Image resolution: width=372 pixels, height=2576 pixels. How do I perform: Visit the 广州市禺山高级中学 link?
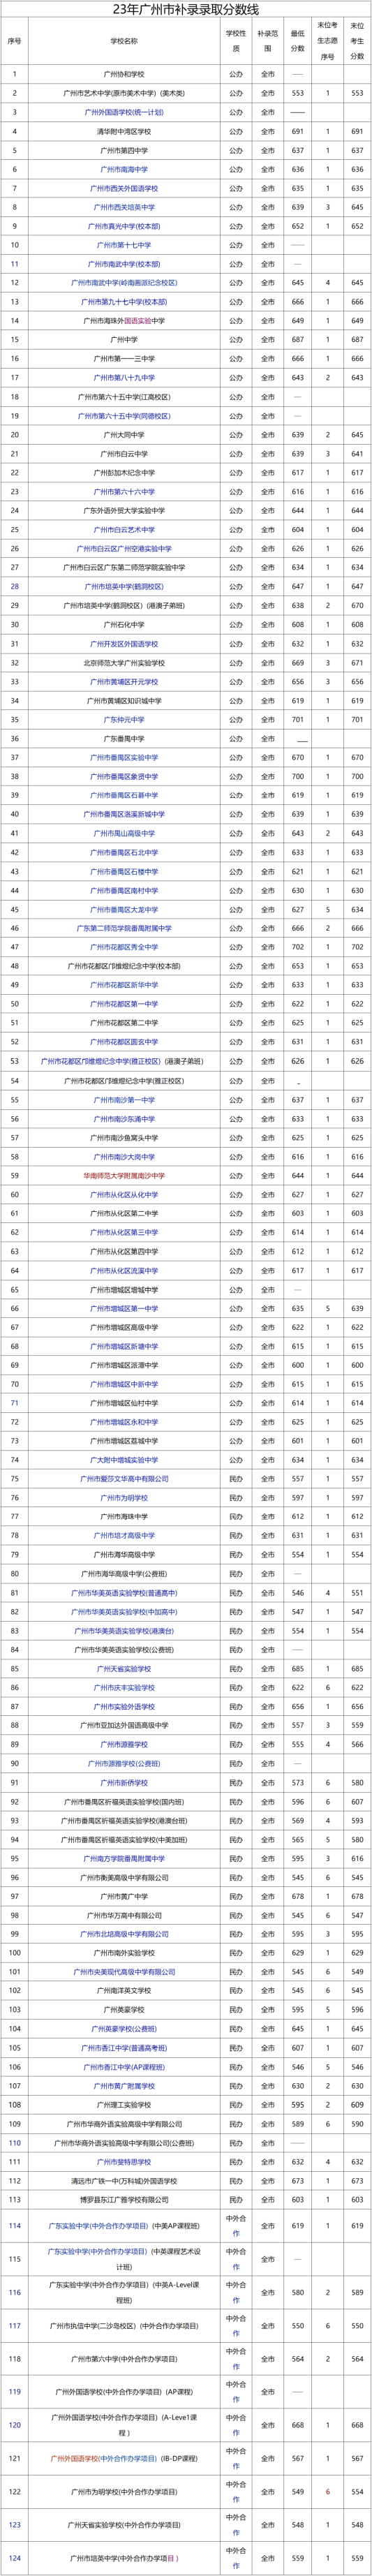[124, 833]
